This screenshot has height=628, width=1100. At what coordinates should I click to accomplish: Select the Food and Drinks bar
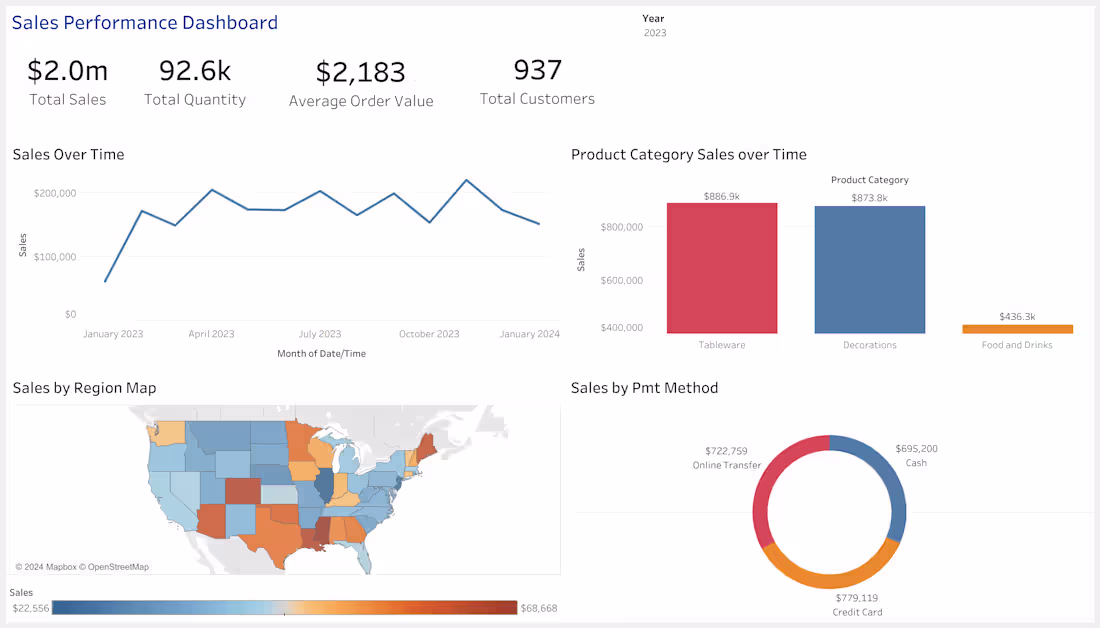click(1016, 327)
